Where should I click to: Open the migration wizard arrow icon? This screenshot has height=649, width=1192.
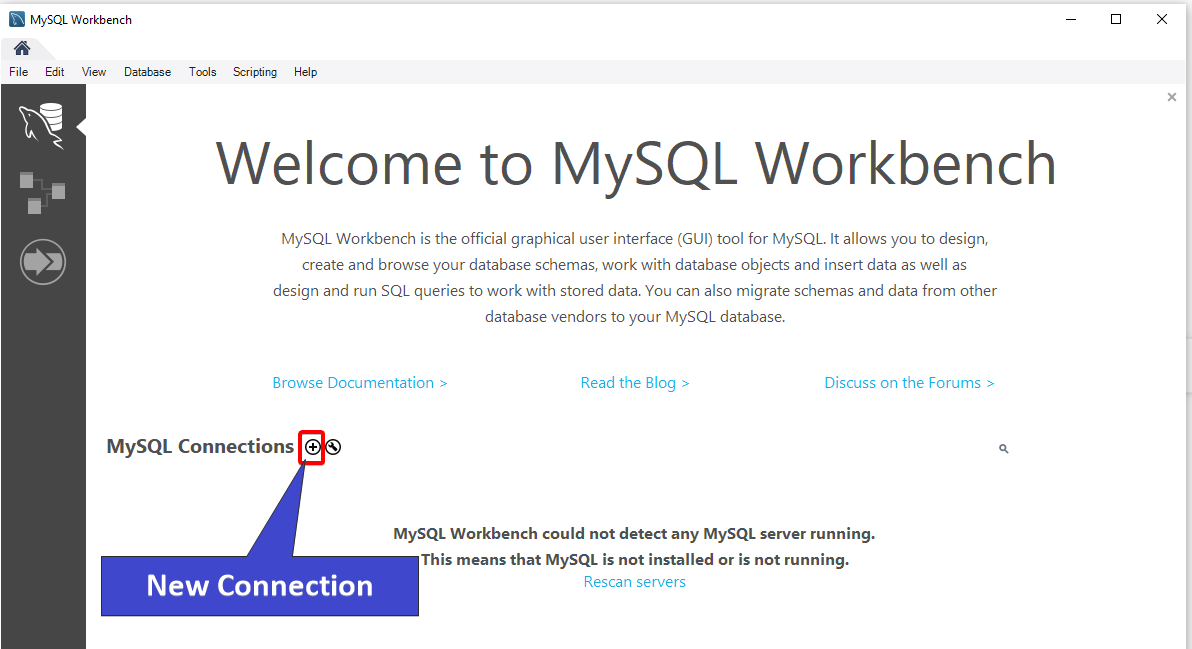pos(43,262)
